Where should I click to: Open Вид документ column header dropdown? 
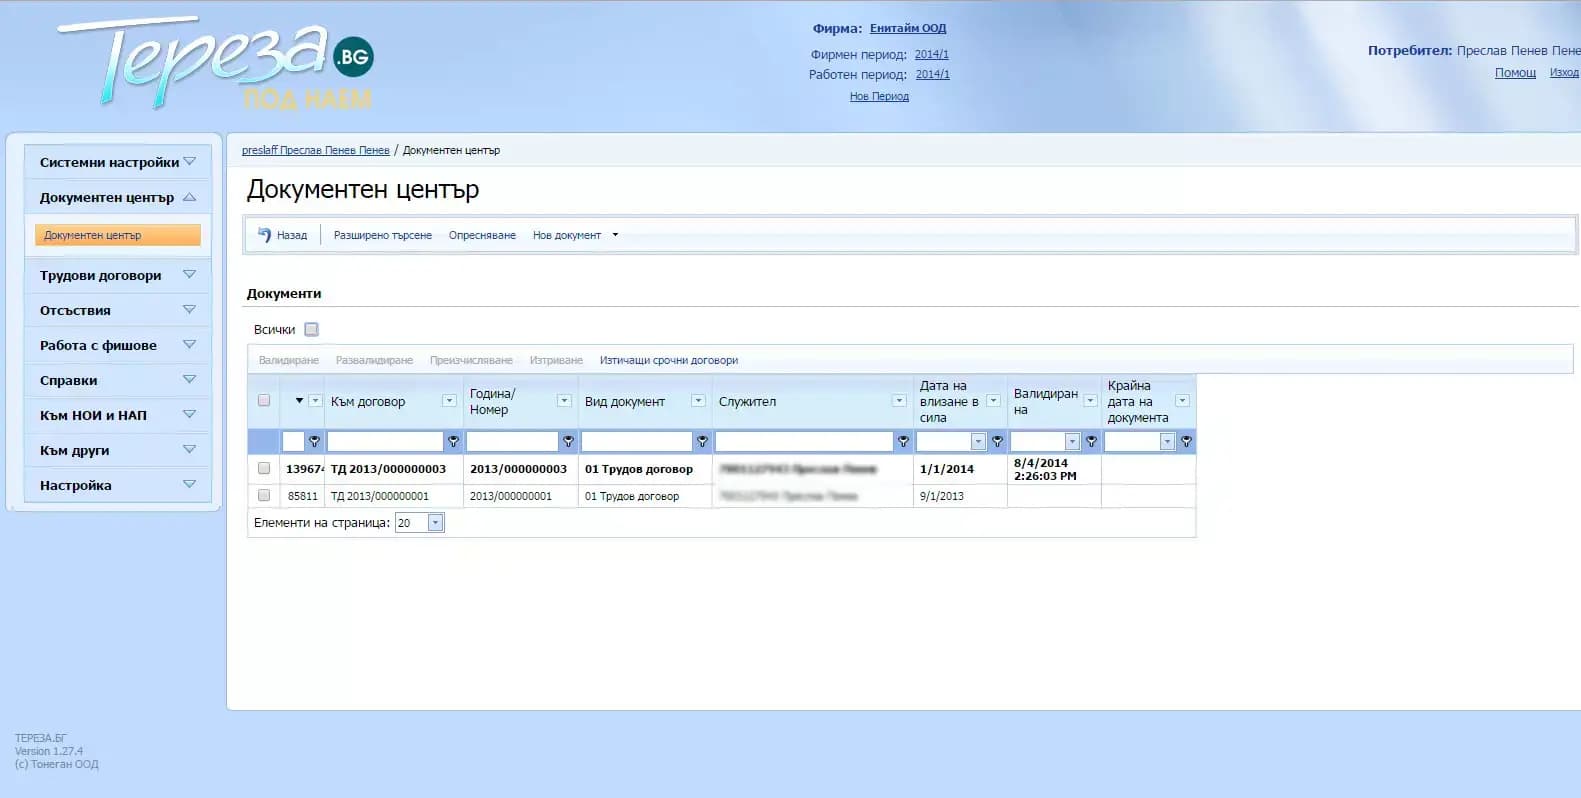click(x=698, y=401)
